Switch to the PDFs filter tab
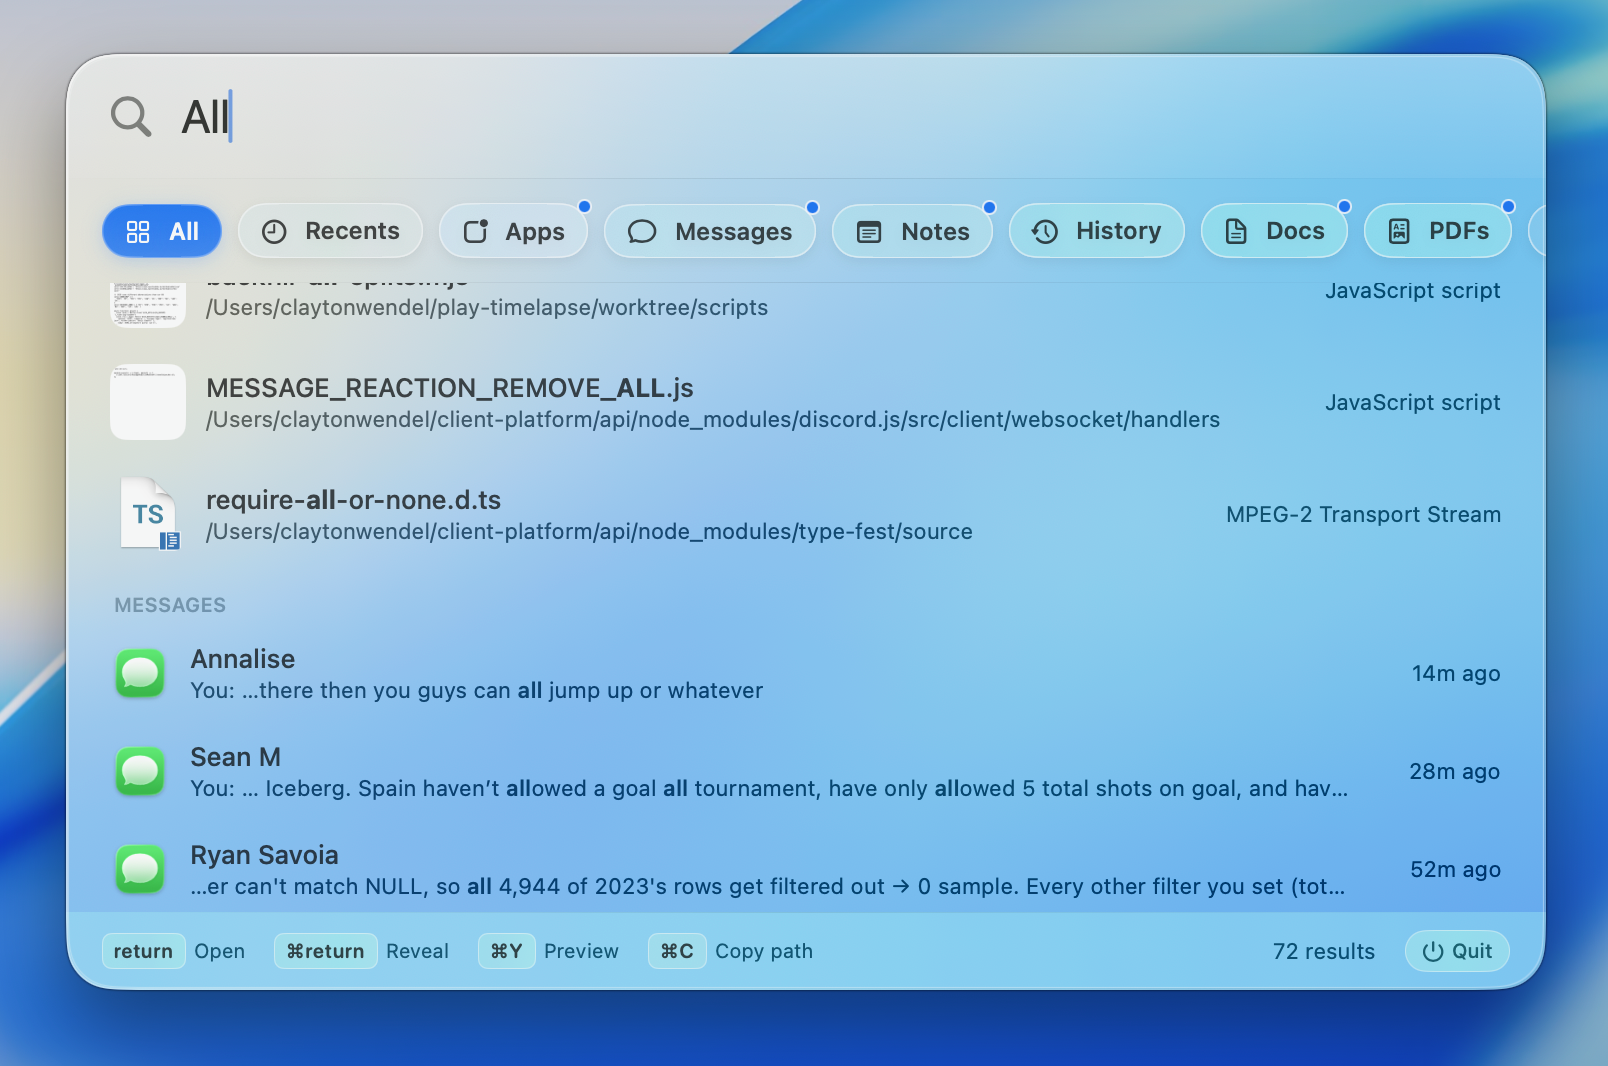This screenshot has height=1066, width=1608. 1438,231
